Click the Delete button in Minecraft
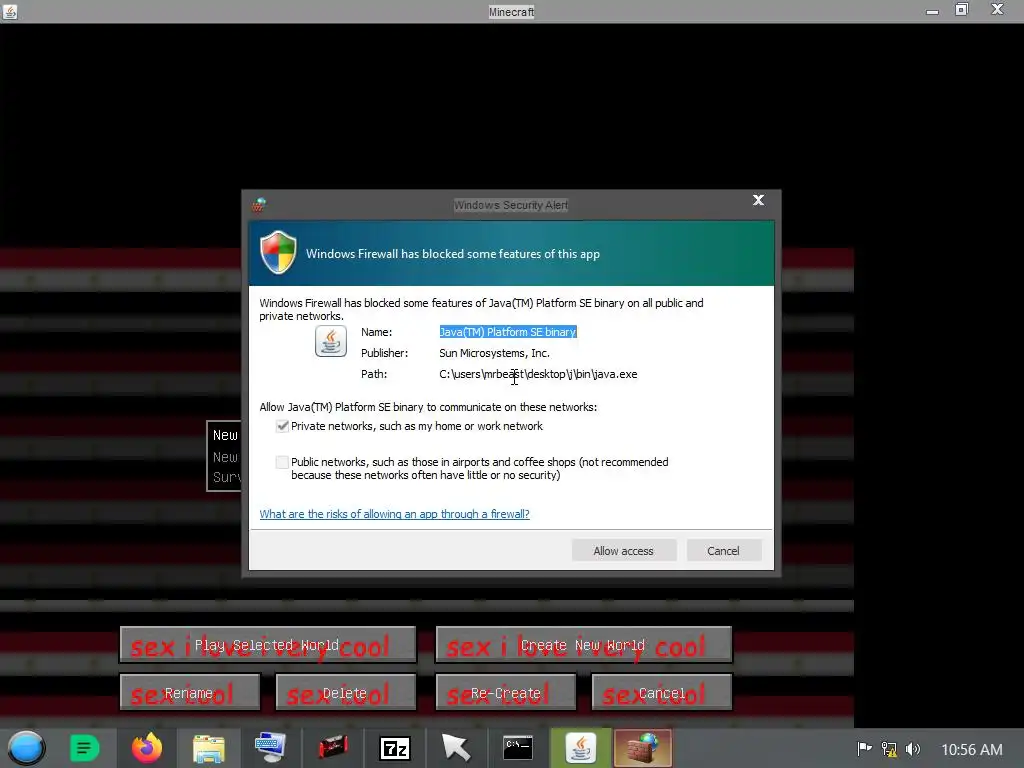This screenshot has height=768, width=1024. click(345, 693)
